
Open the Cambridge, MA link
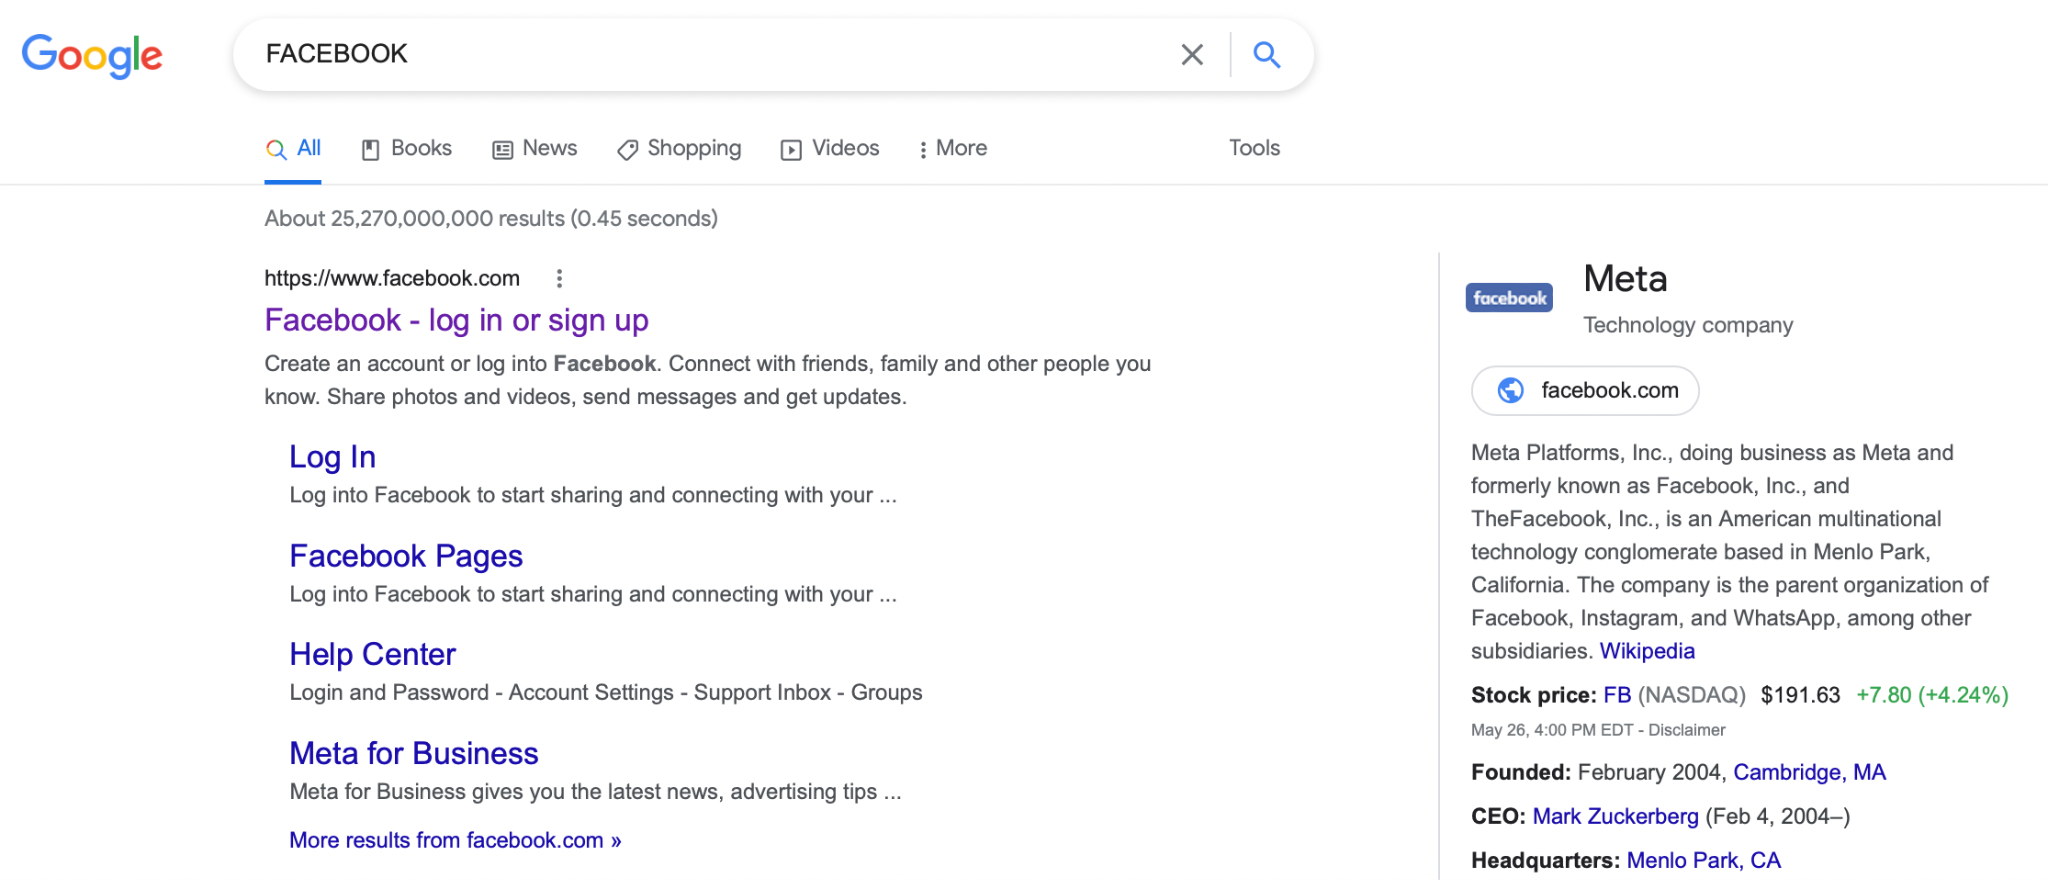pos(1809,772)
